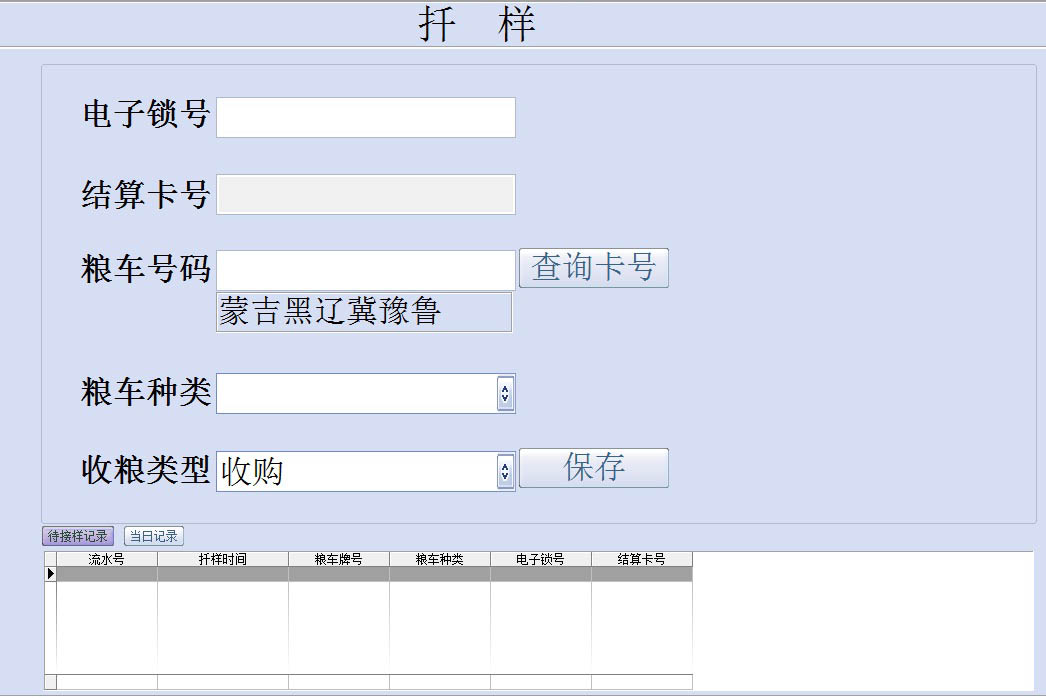Viewport: 1046px width, 698px height.
Task: Click the 结算卡号 grayed input field
Action: [x=365, y=195]
